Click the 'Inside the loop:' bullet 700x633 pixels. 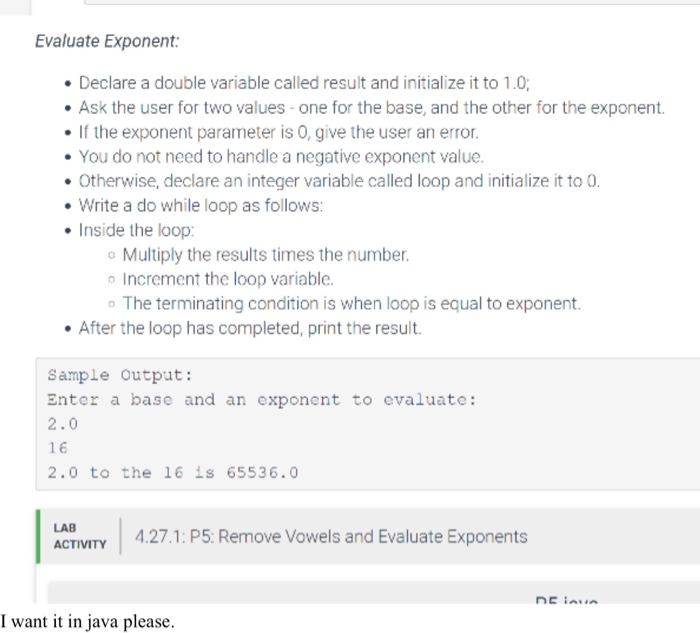point(137,230)
